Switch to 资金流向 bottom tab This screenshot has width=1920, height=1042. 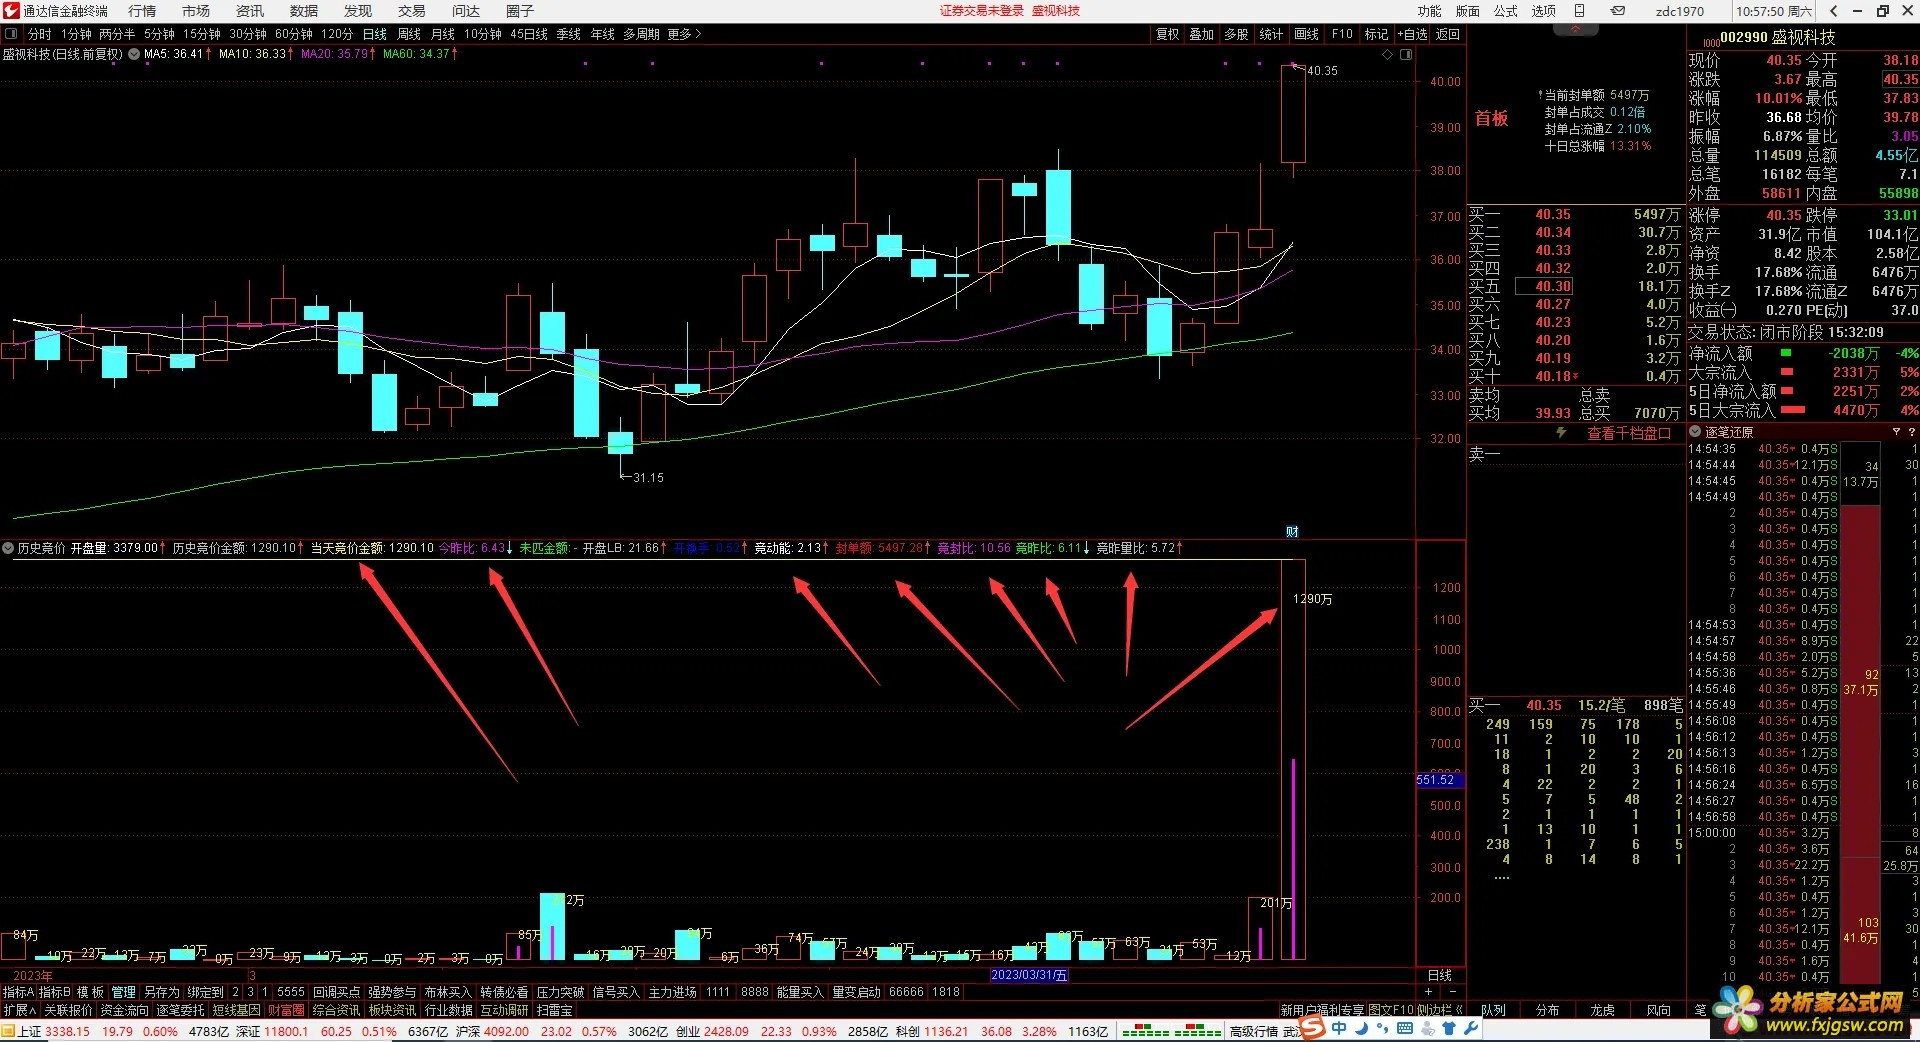124,1010
